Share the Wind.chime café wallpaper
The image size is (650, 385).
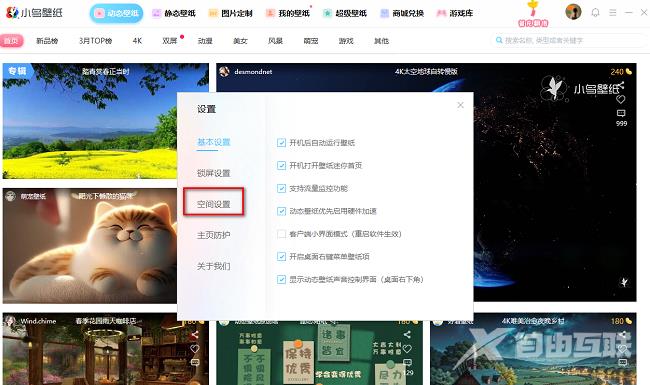(x=194, y=334)
